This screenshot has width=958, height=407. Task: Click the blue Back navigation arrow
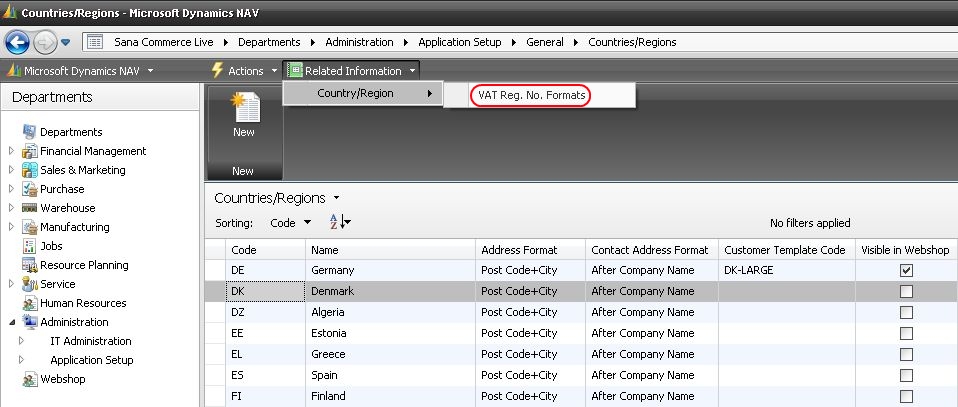[17, 42]
